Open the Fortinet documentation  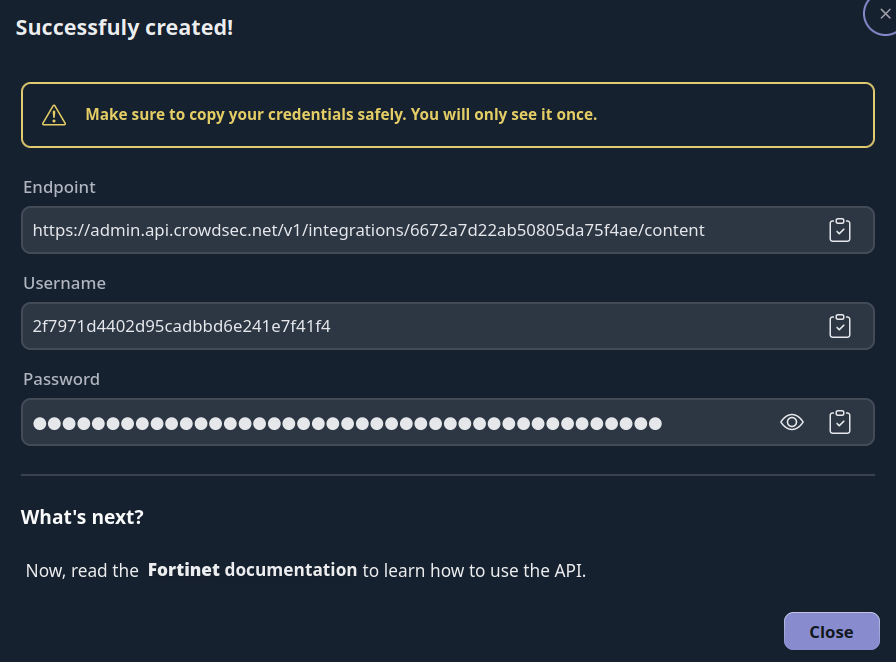pyautogui.click(x=252, y=570)
